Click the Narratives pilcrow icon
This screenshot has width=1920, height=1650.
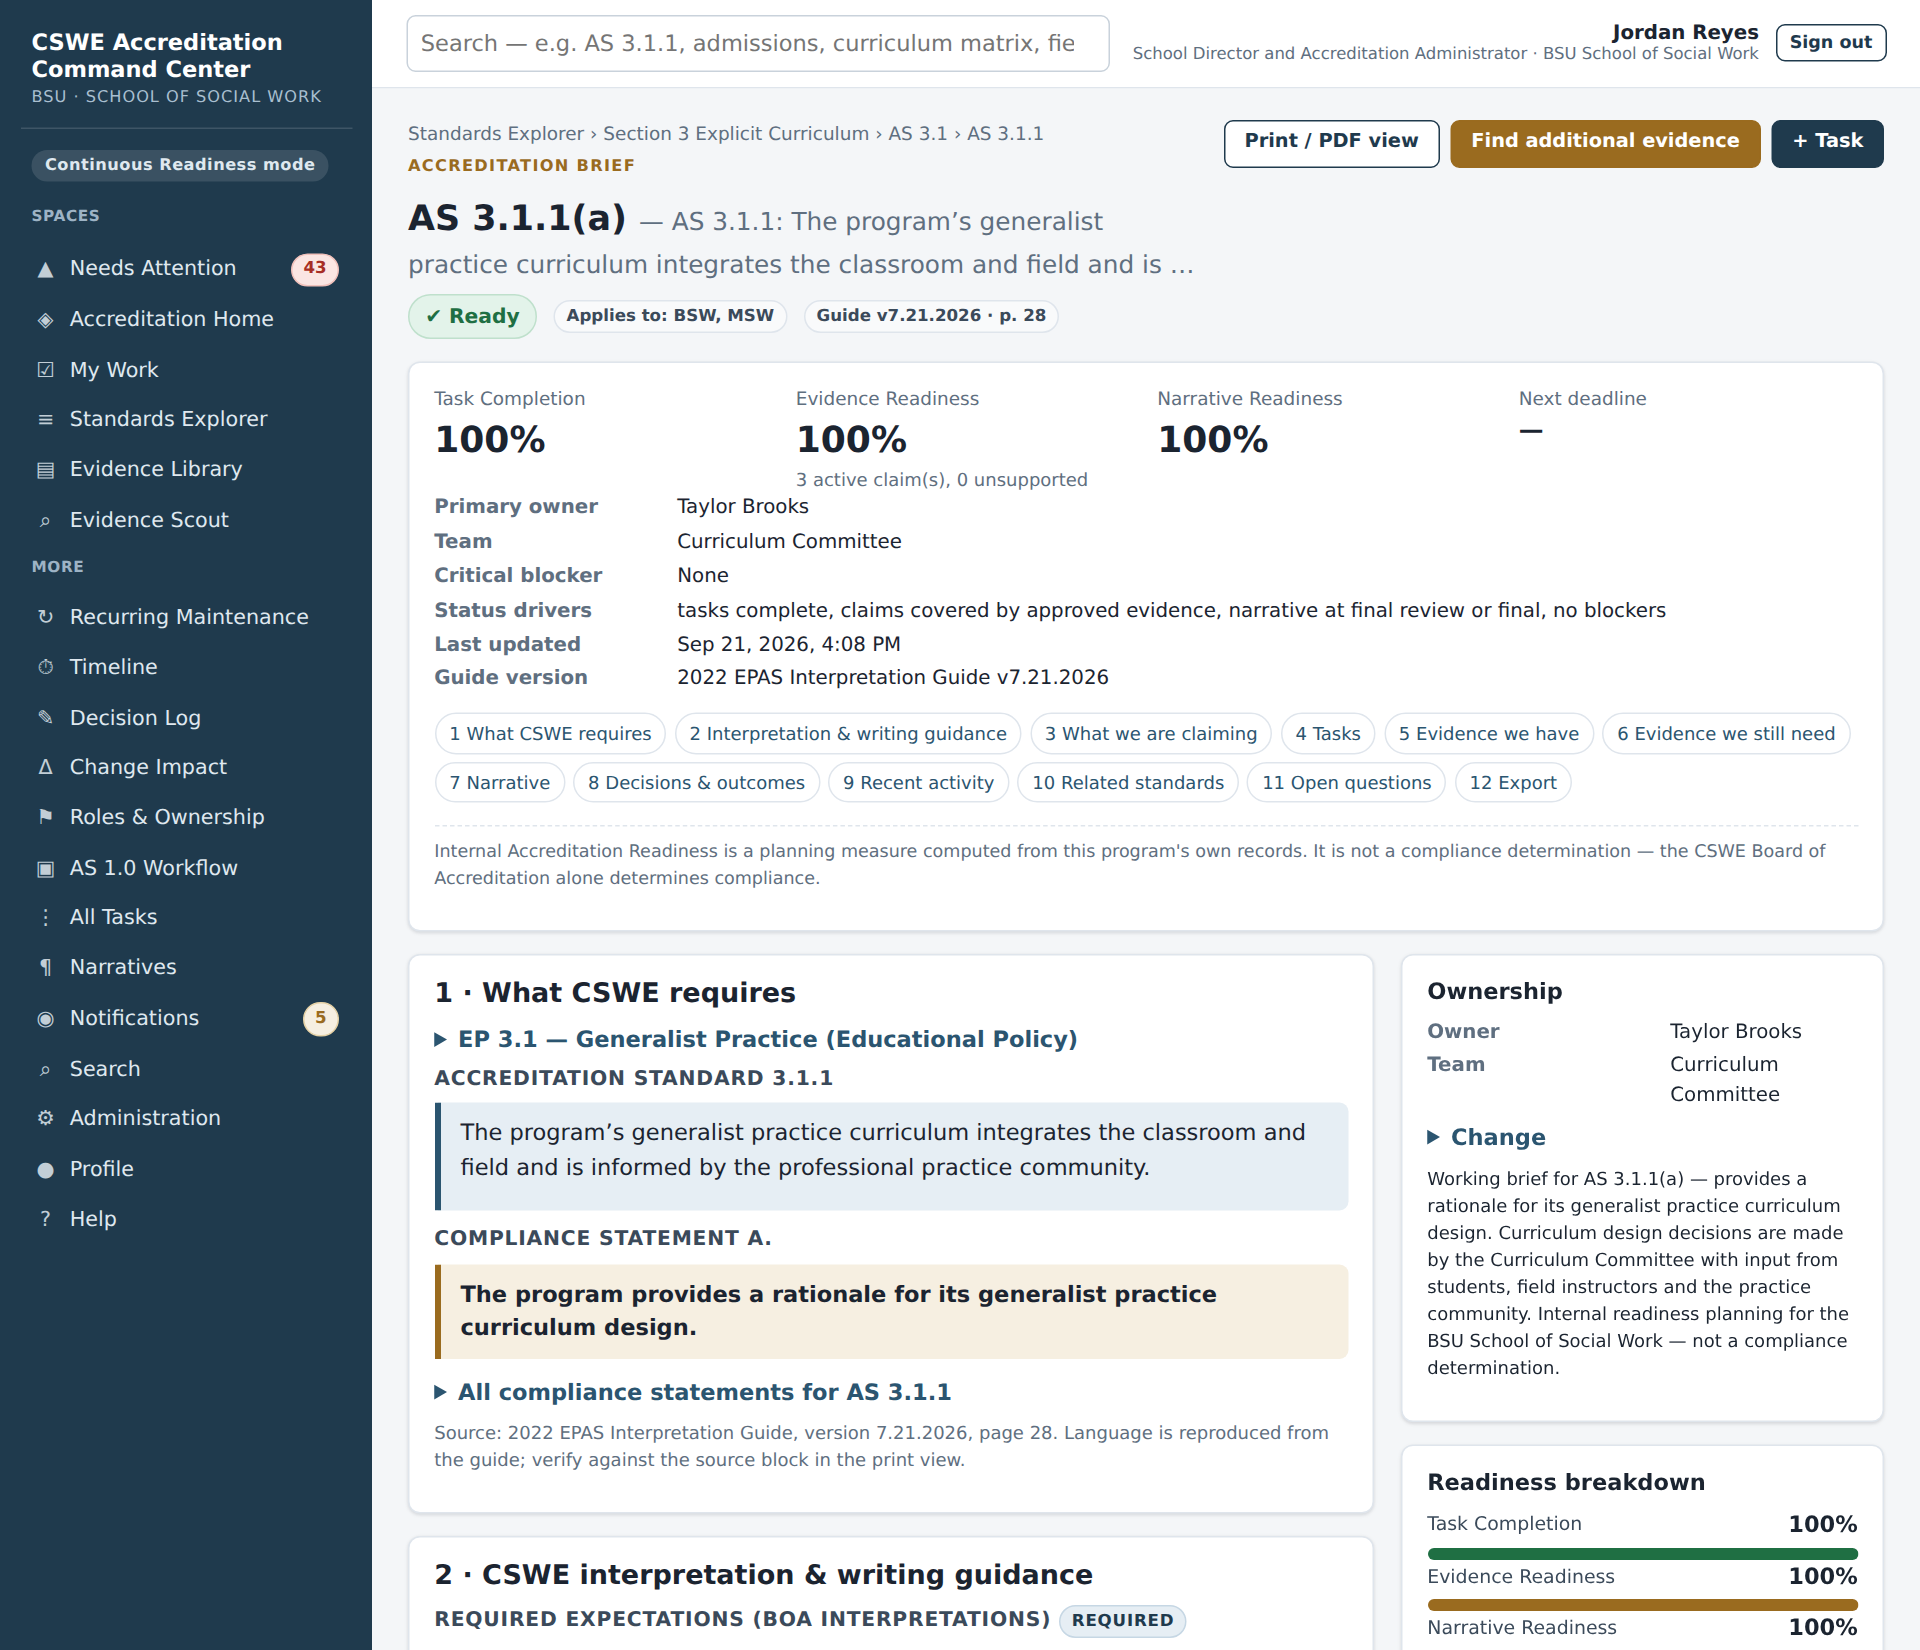click(45, 967)
